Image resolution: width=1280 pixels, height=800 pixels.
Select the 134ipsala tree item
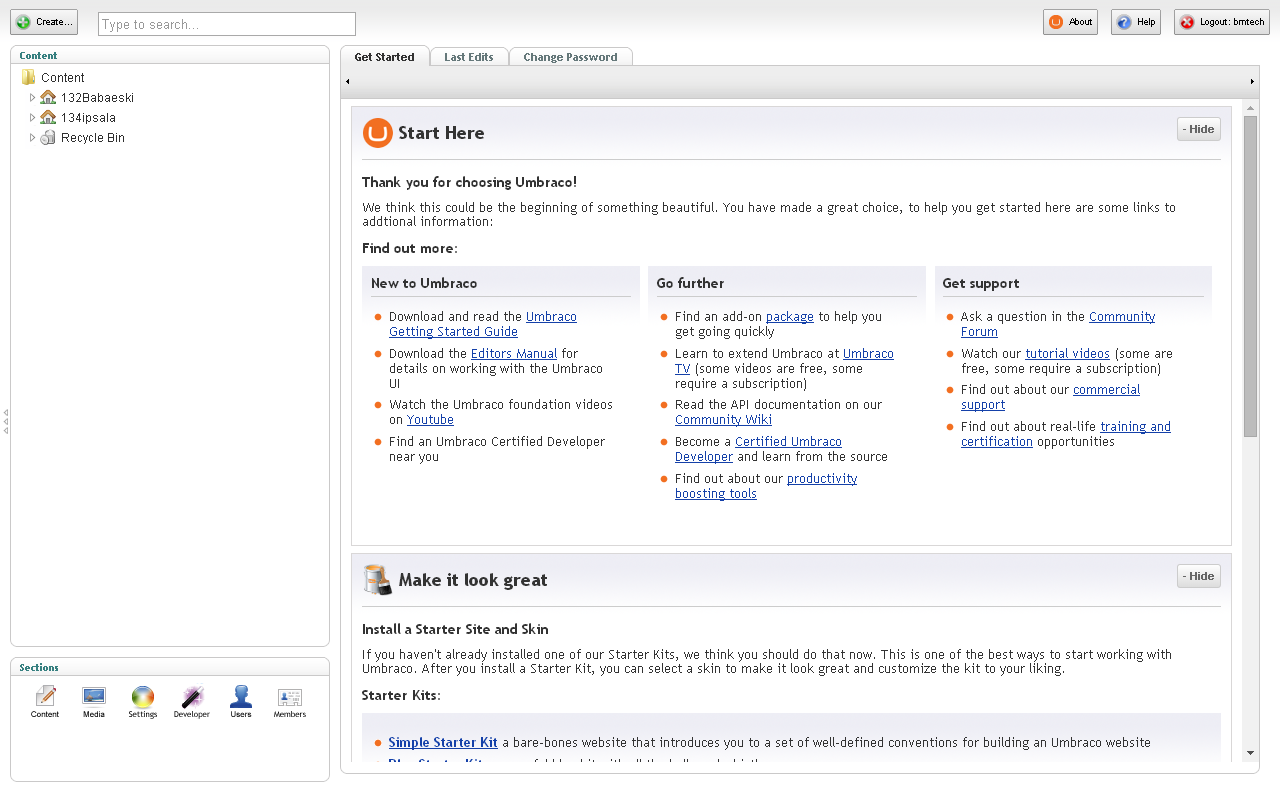coord(86,118)
